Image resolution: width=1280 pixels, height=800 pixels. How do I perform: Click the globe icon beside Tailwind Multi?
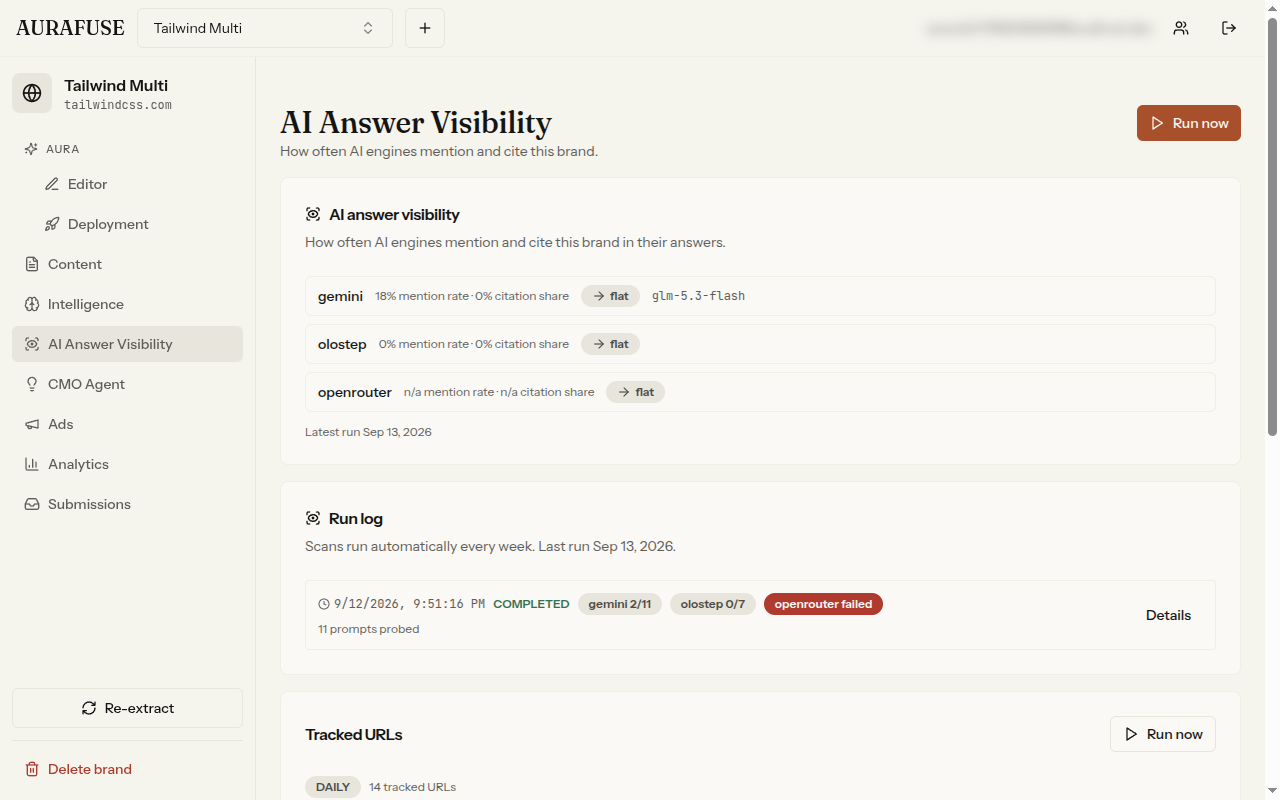(32, 93)
